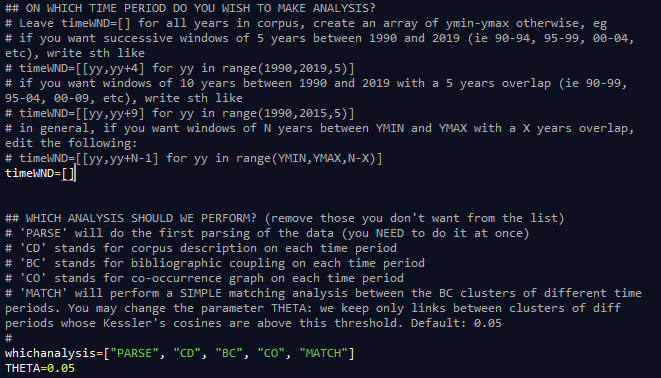The image size is (661, 378).
Task: Click the heading about TIME PERIOD analysis
Action: pyautogui.click(x=190, y=8)
